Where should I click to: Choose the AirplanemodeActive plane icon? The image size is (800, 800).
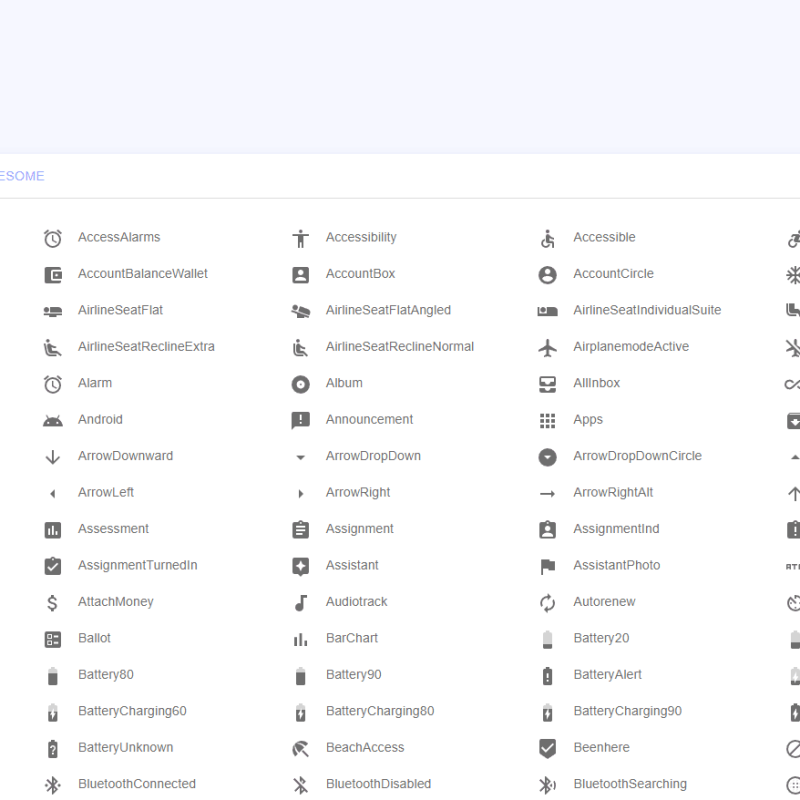(547, 347)
